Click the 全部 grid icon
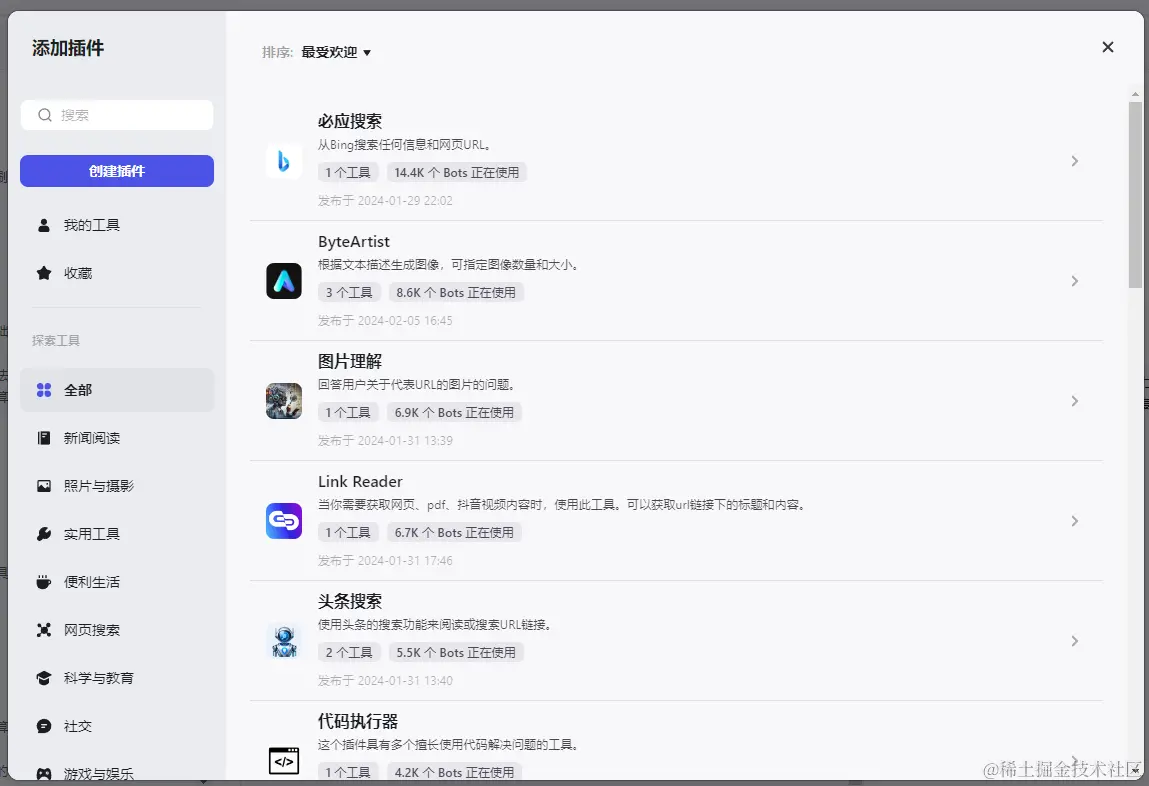1149x786 pixels. click(x=44, y=390)
